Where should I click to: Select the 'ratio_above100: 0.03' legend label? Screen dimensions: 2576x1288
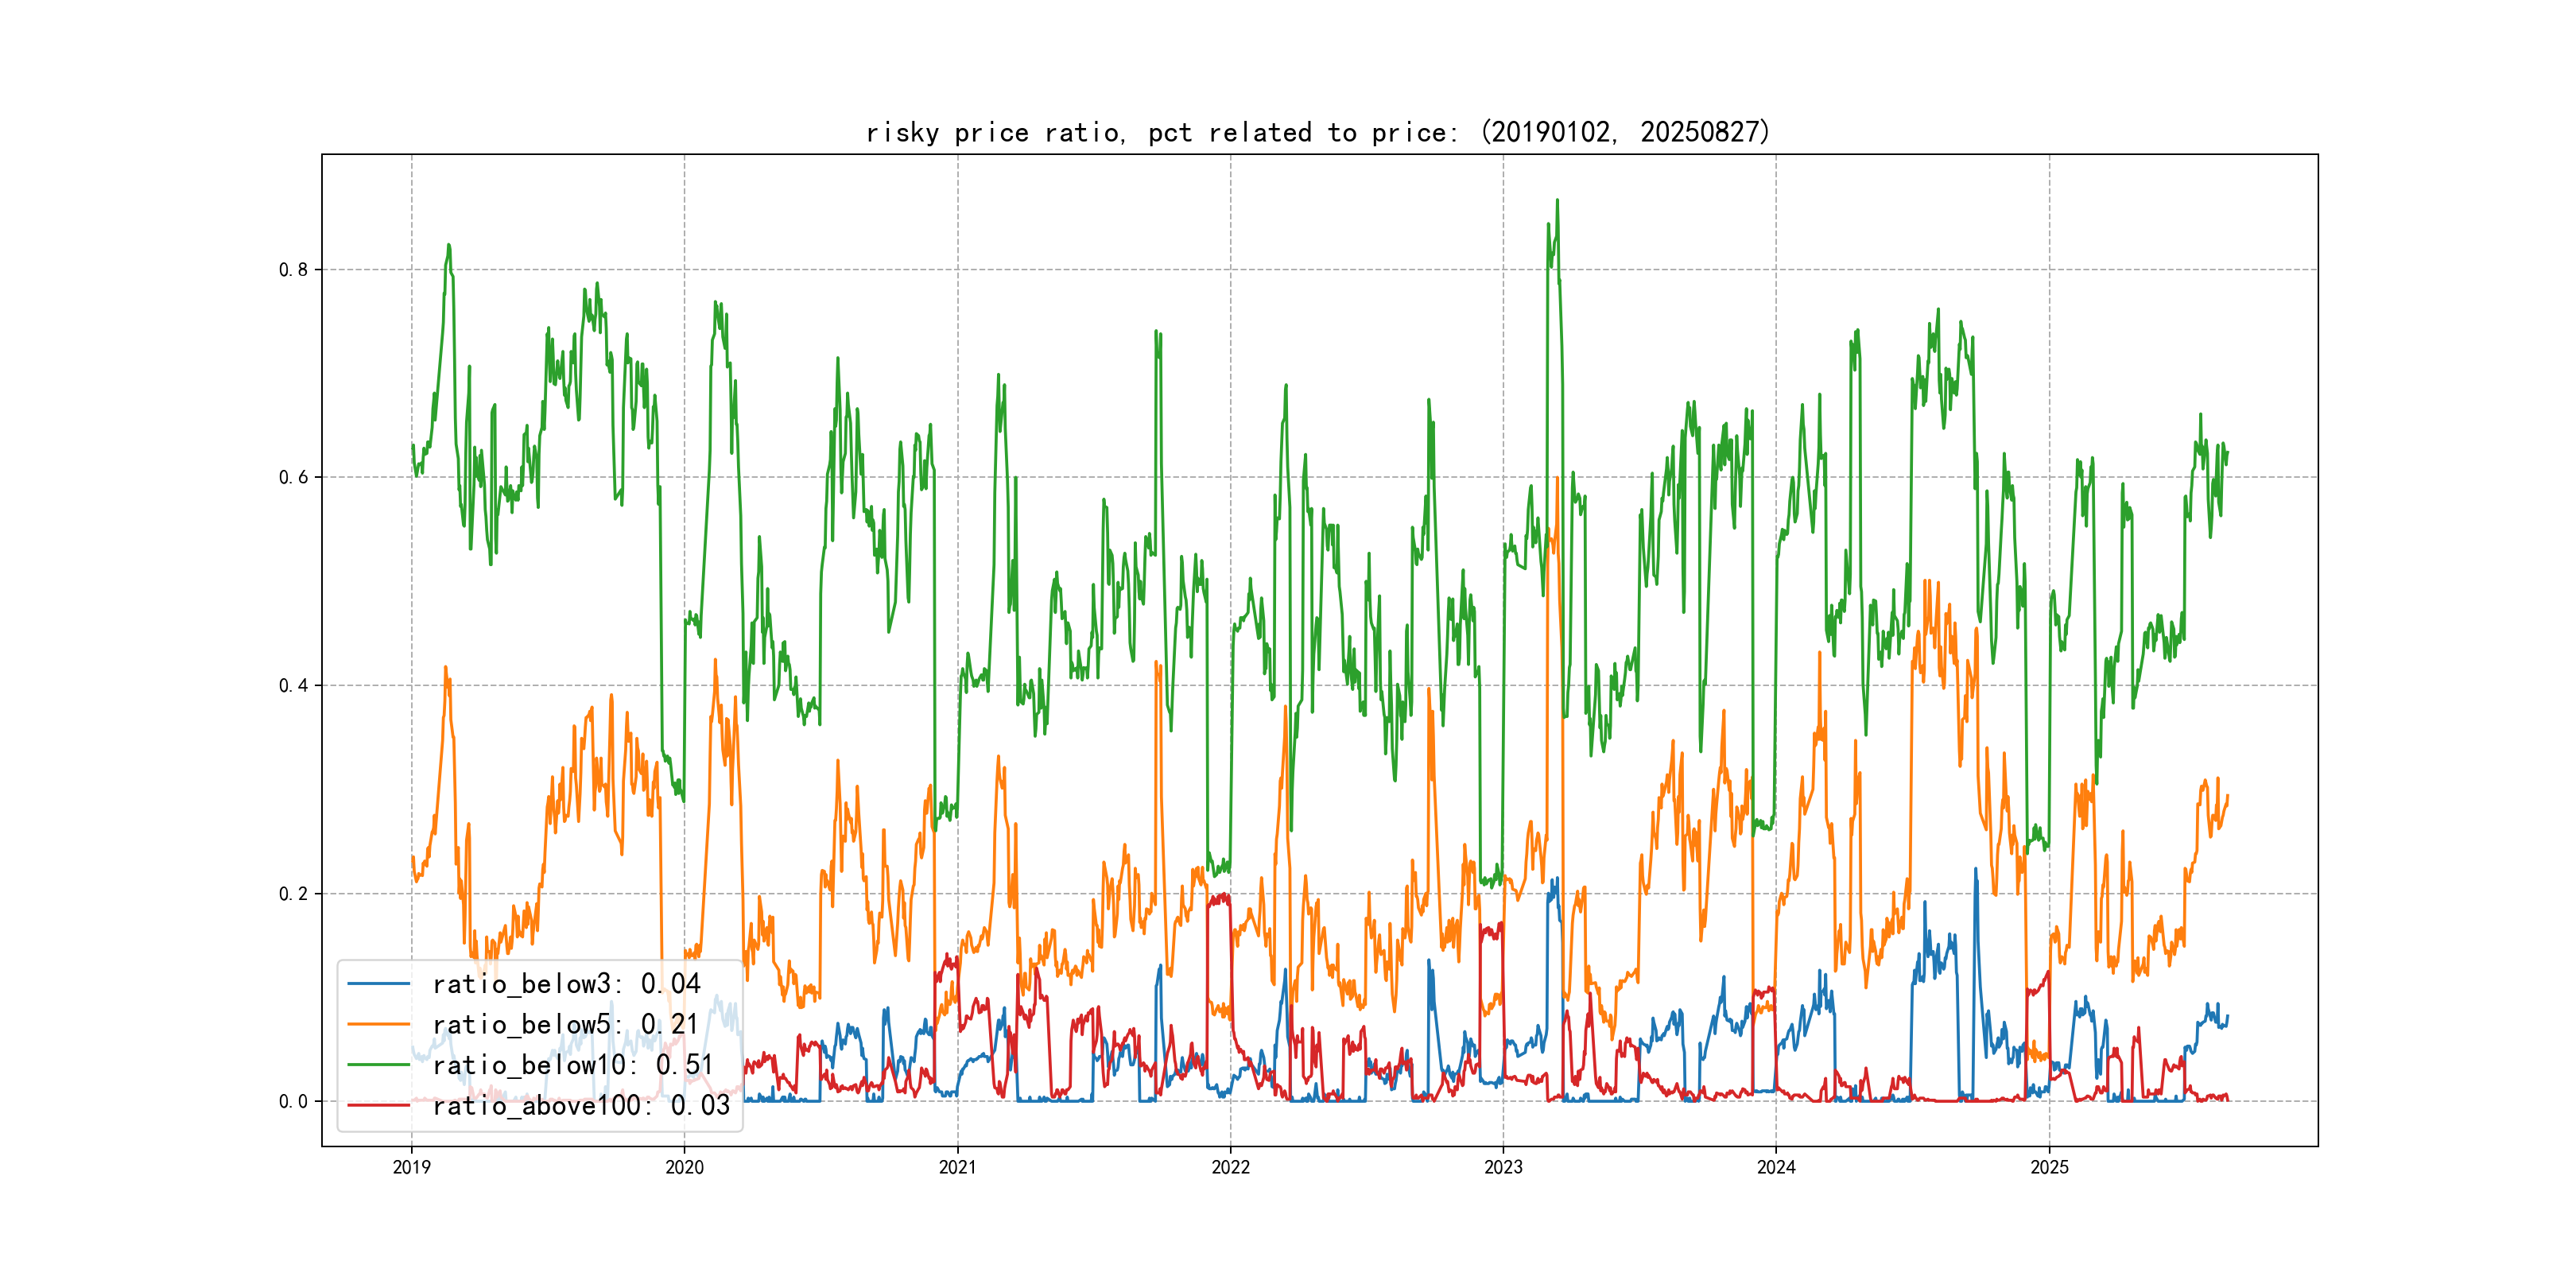coord(581,1105)
